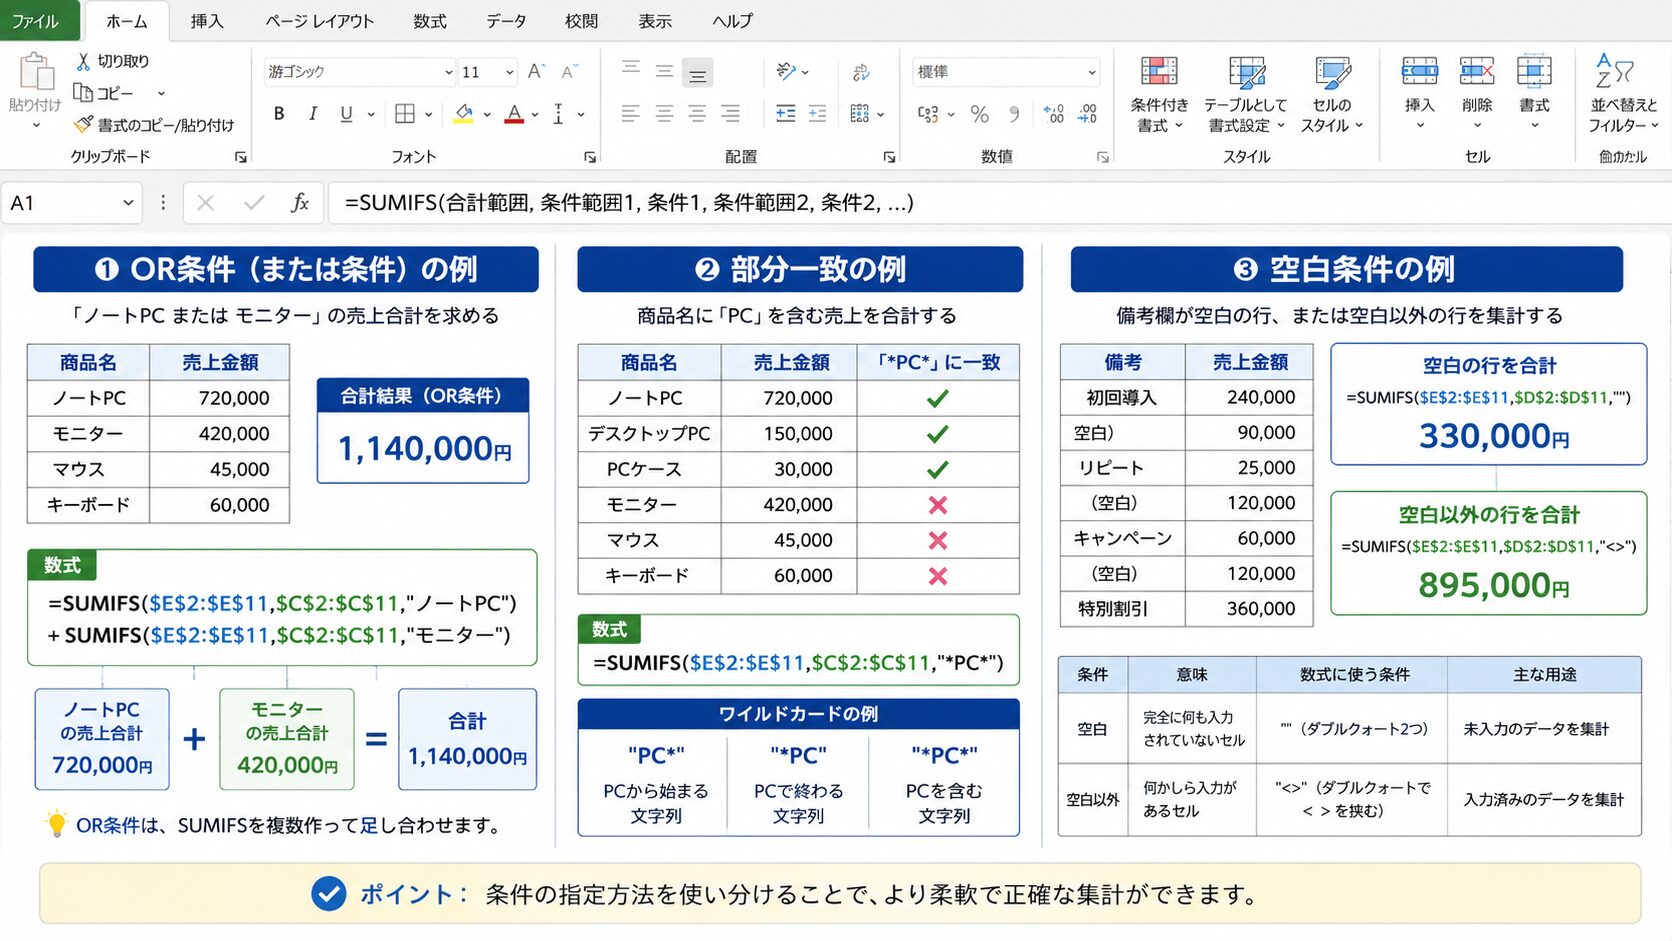Image resolution: width=1672 pixels, height=941 pixels.
Task: Open Conditional Formatting (条件付き書式)
Action: pyautogui.click(x=1159, y=94)
